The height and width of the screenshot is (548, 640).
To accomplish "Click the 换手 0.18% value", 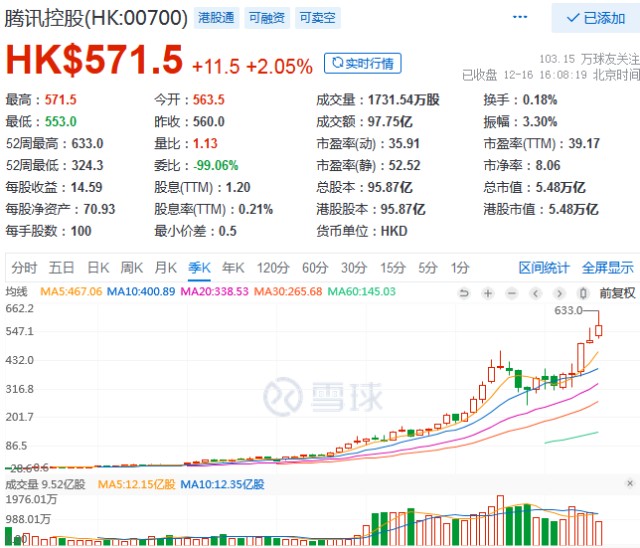I will click(540, 100).
